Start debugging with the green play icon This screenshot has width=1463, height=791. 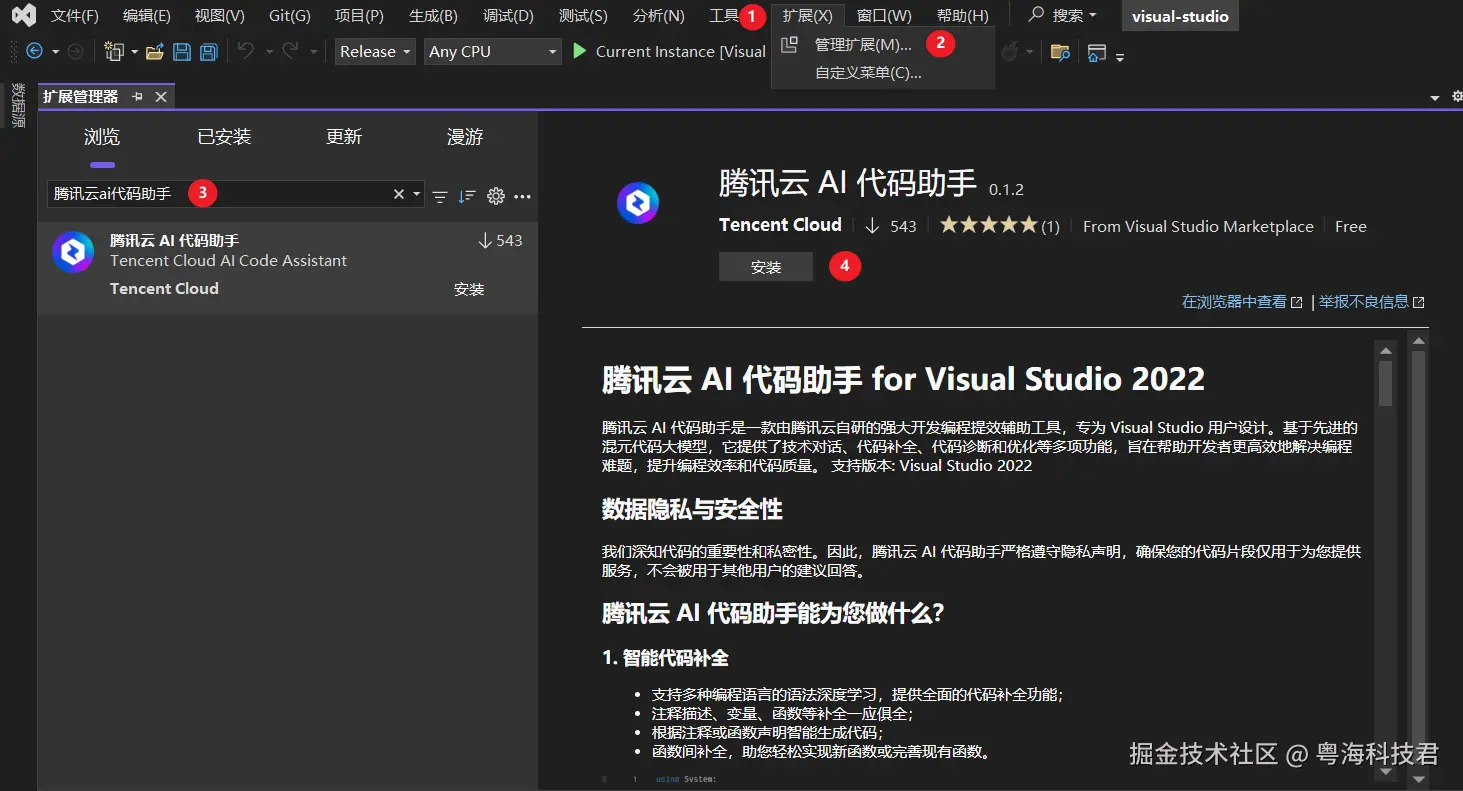click(579, 51)
